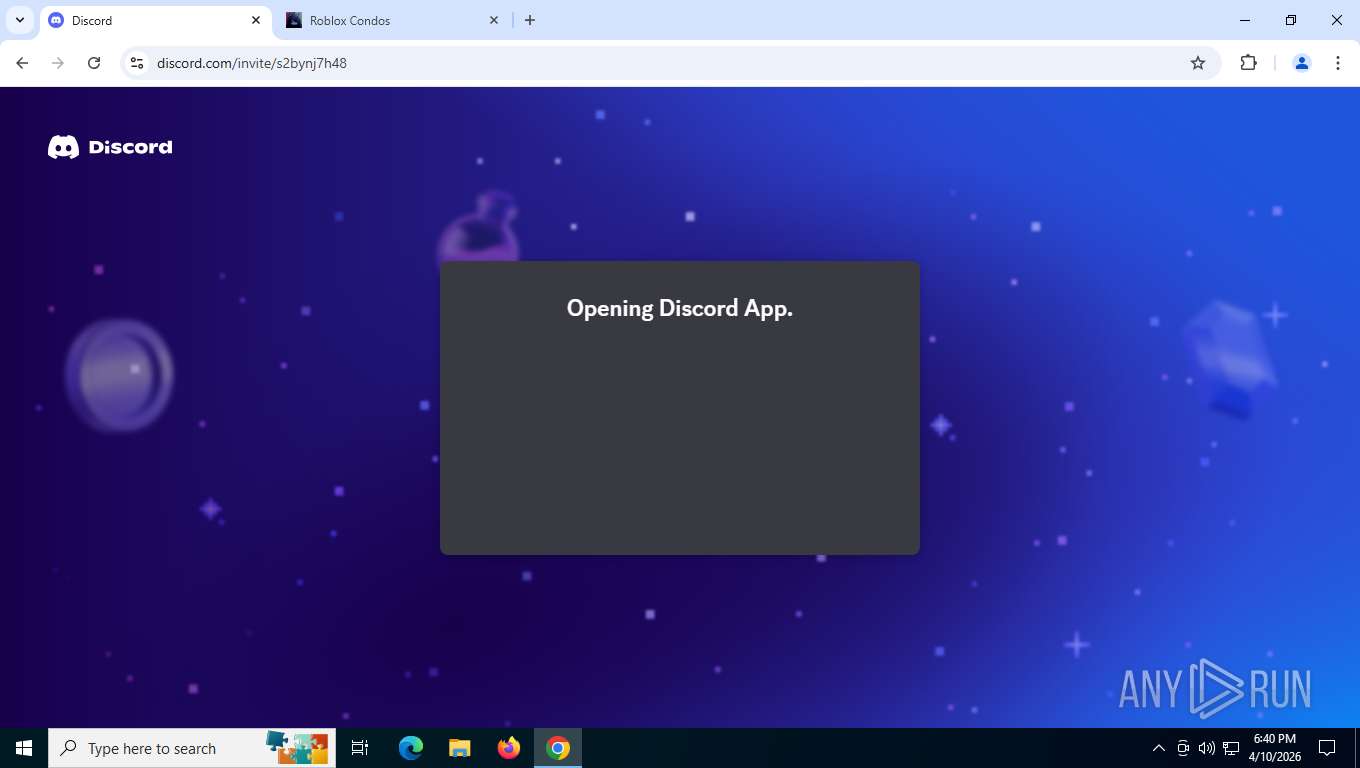Viewport: 1360px width, 768px height.
Task: Close the Discord tab
Action: (x=256, y=20)
